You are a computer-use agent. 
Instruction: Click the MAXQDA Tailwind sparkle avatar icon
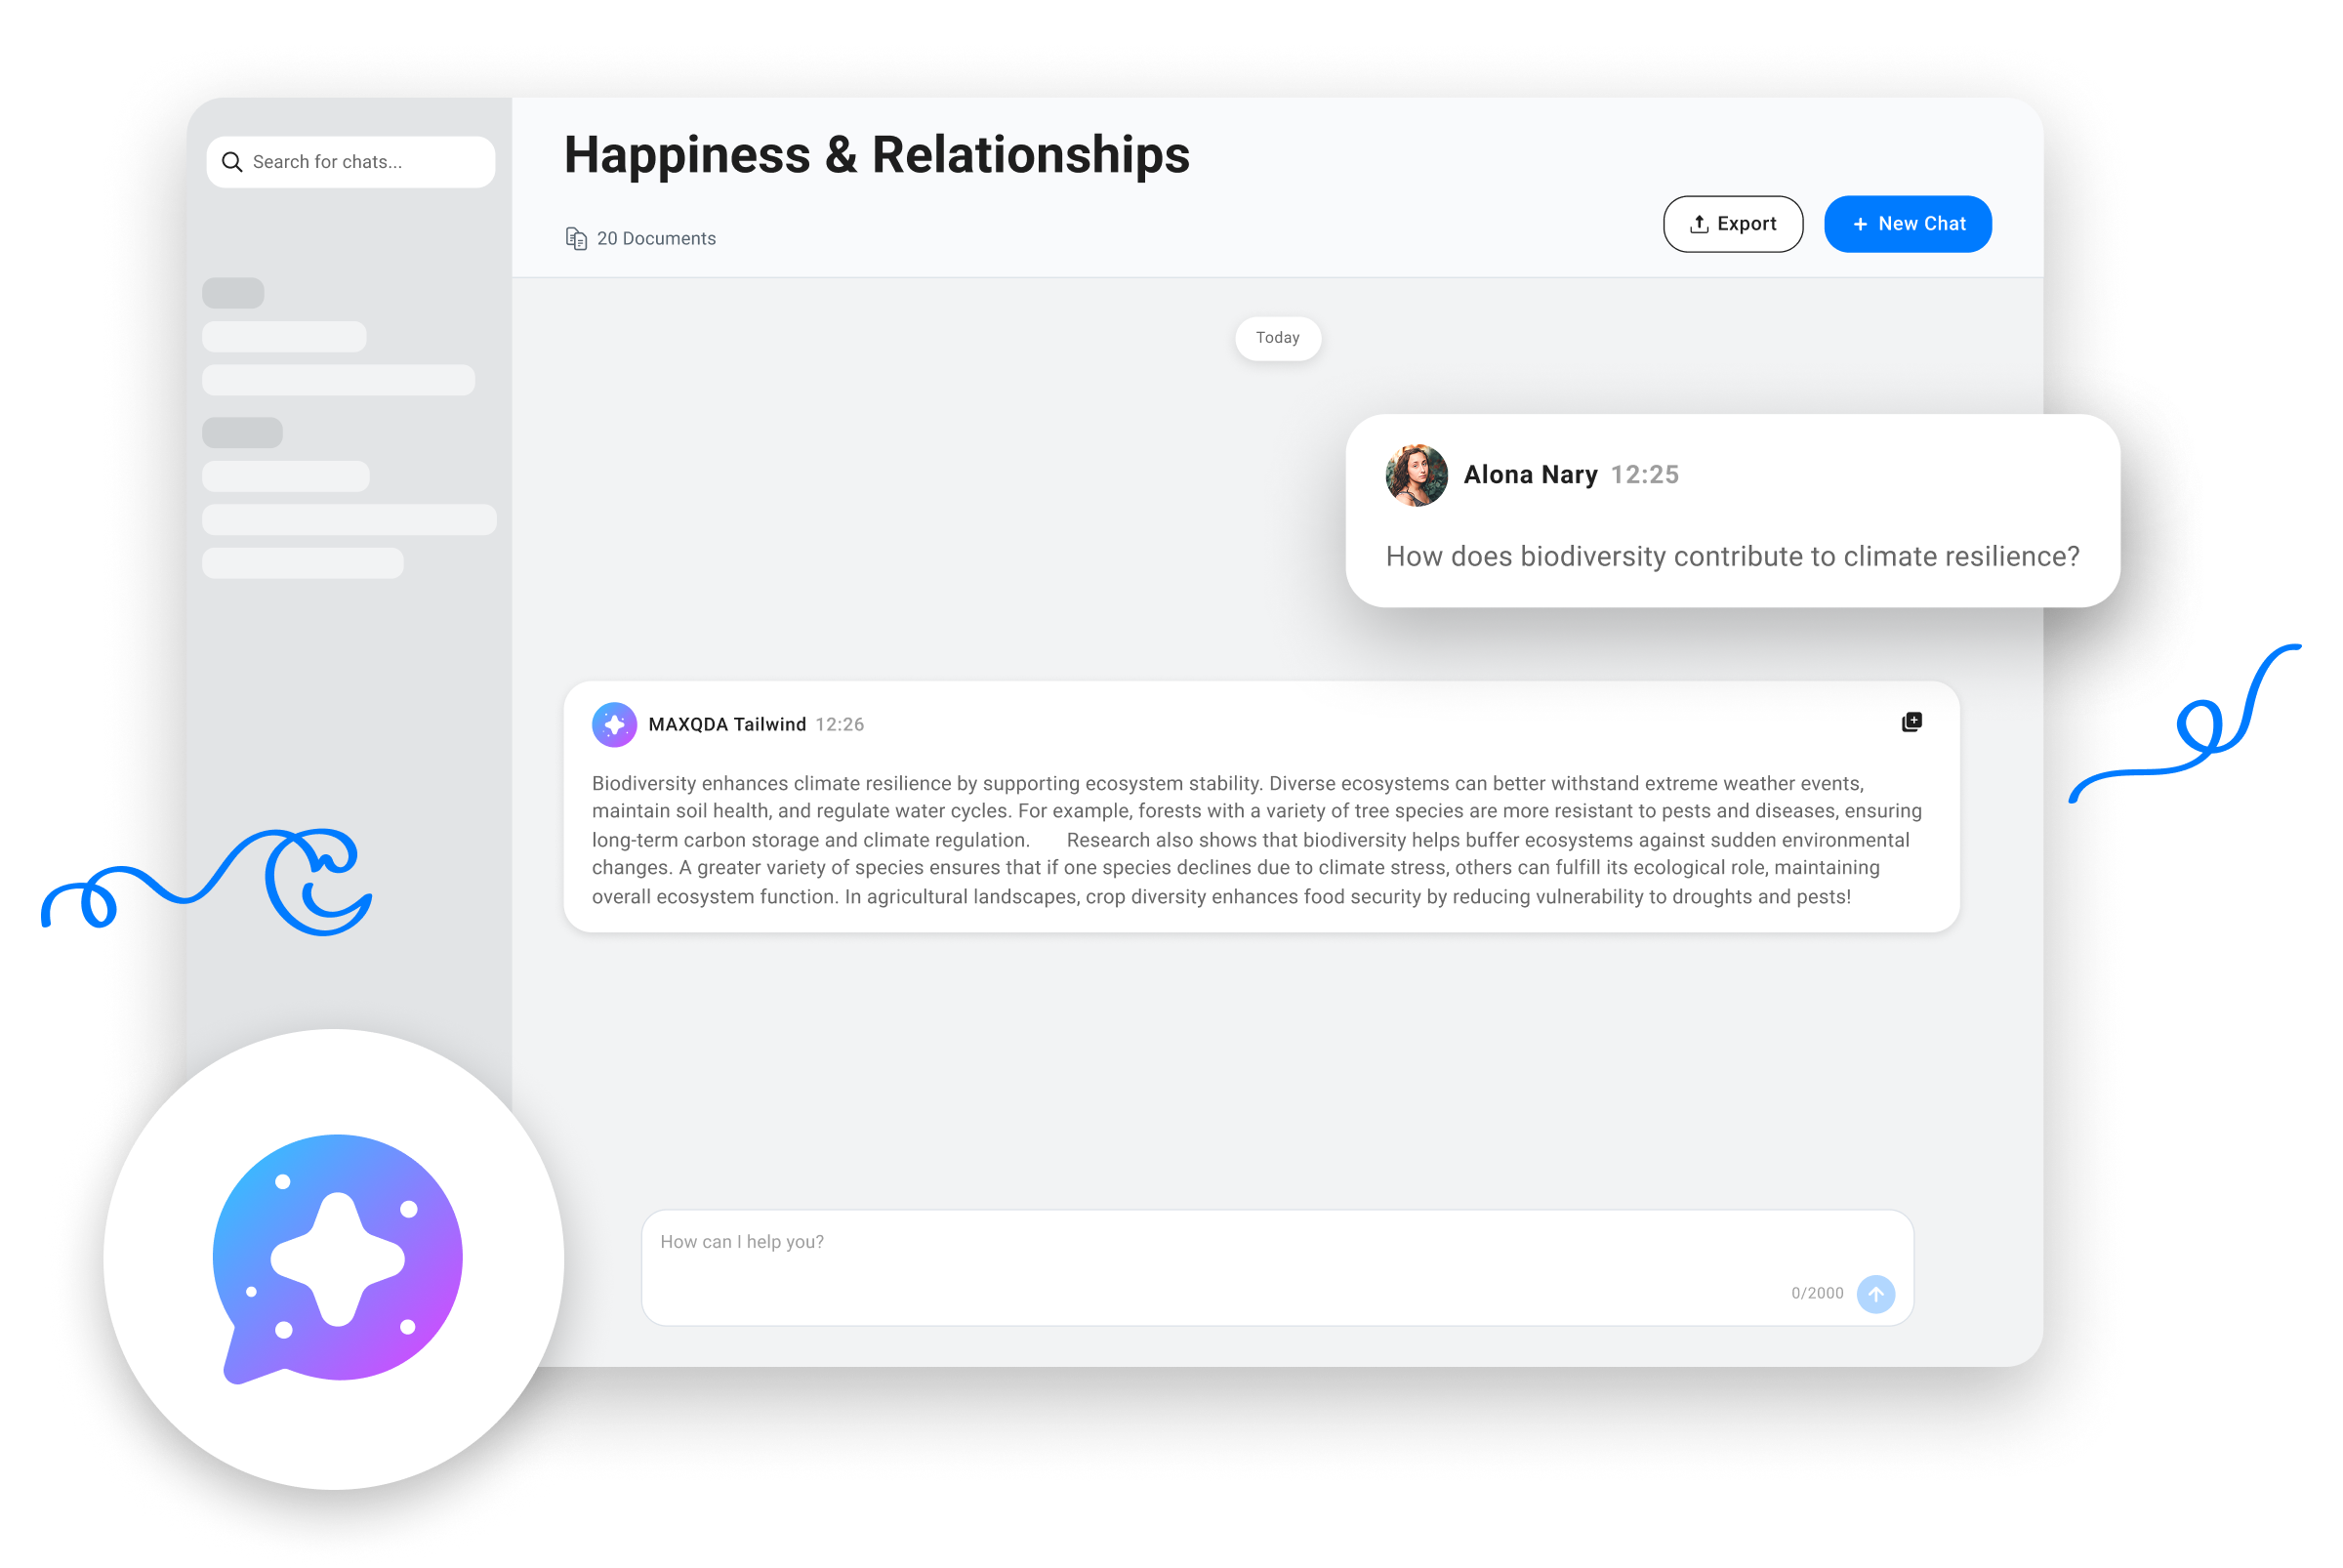click(x=614, y=724)
